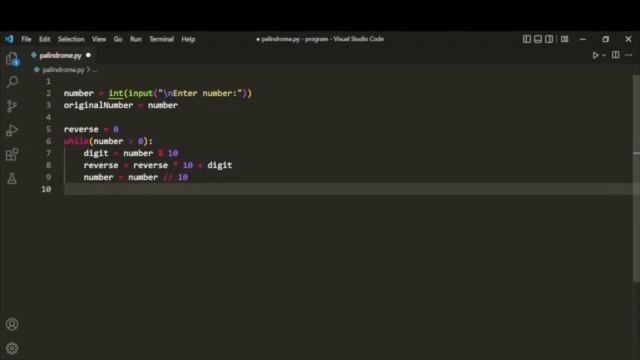
Task: Open the Search view in activity bar
Action: click(x=12, y=82)
